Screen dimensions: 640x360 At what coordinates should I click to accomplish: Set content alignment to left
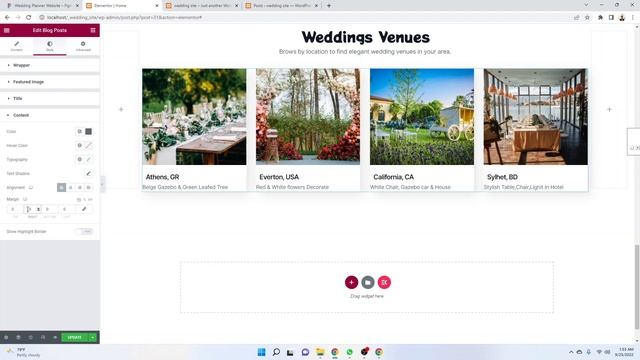tap(62, 187)
